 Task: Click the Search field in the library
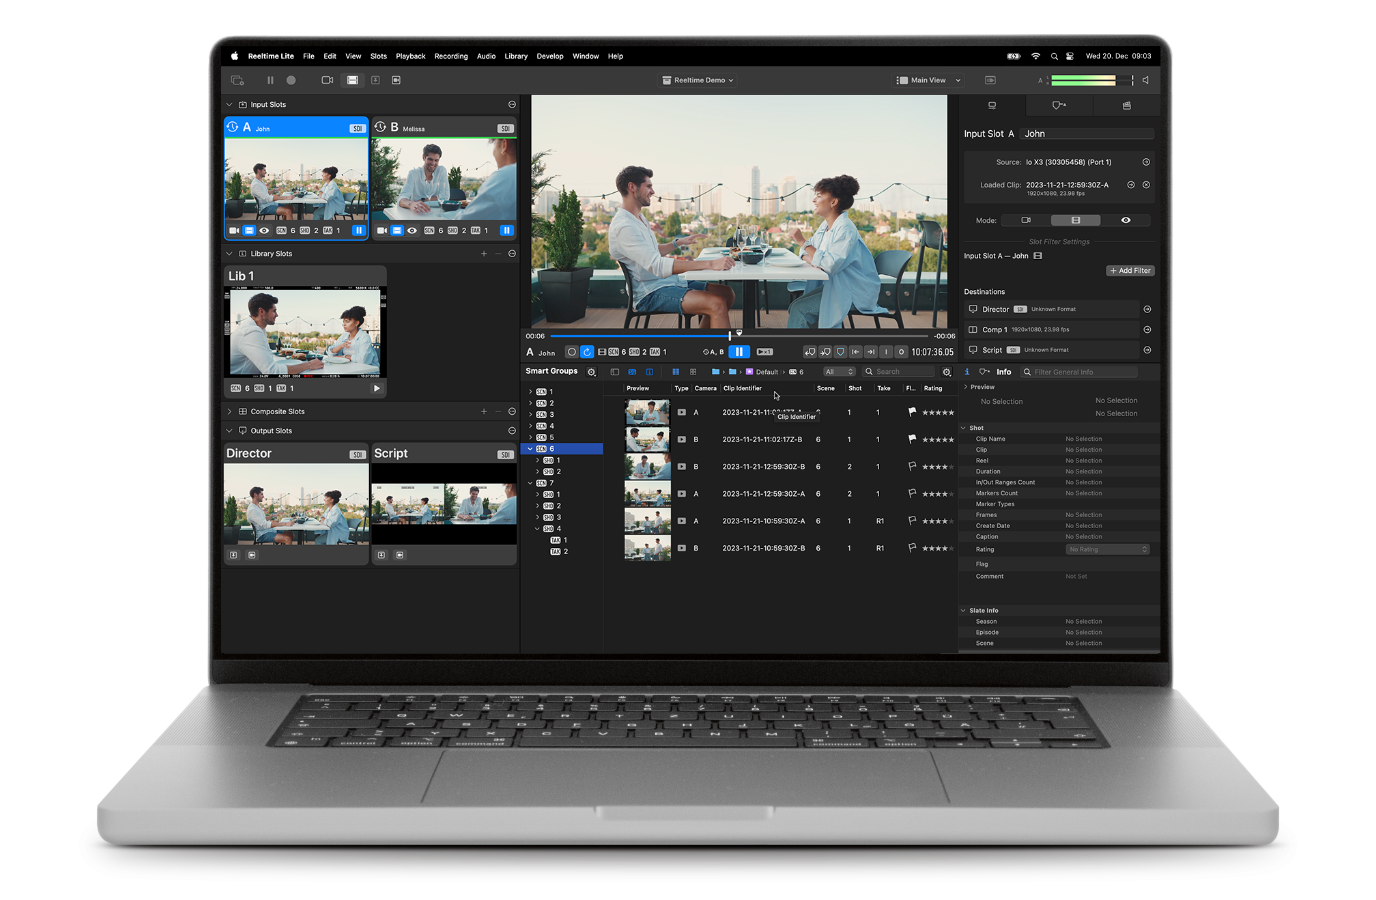coord(898,372)
